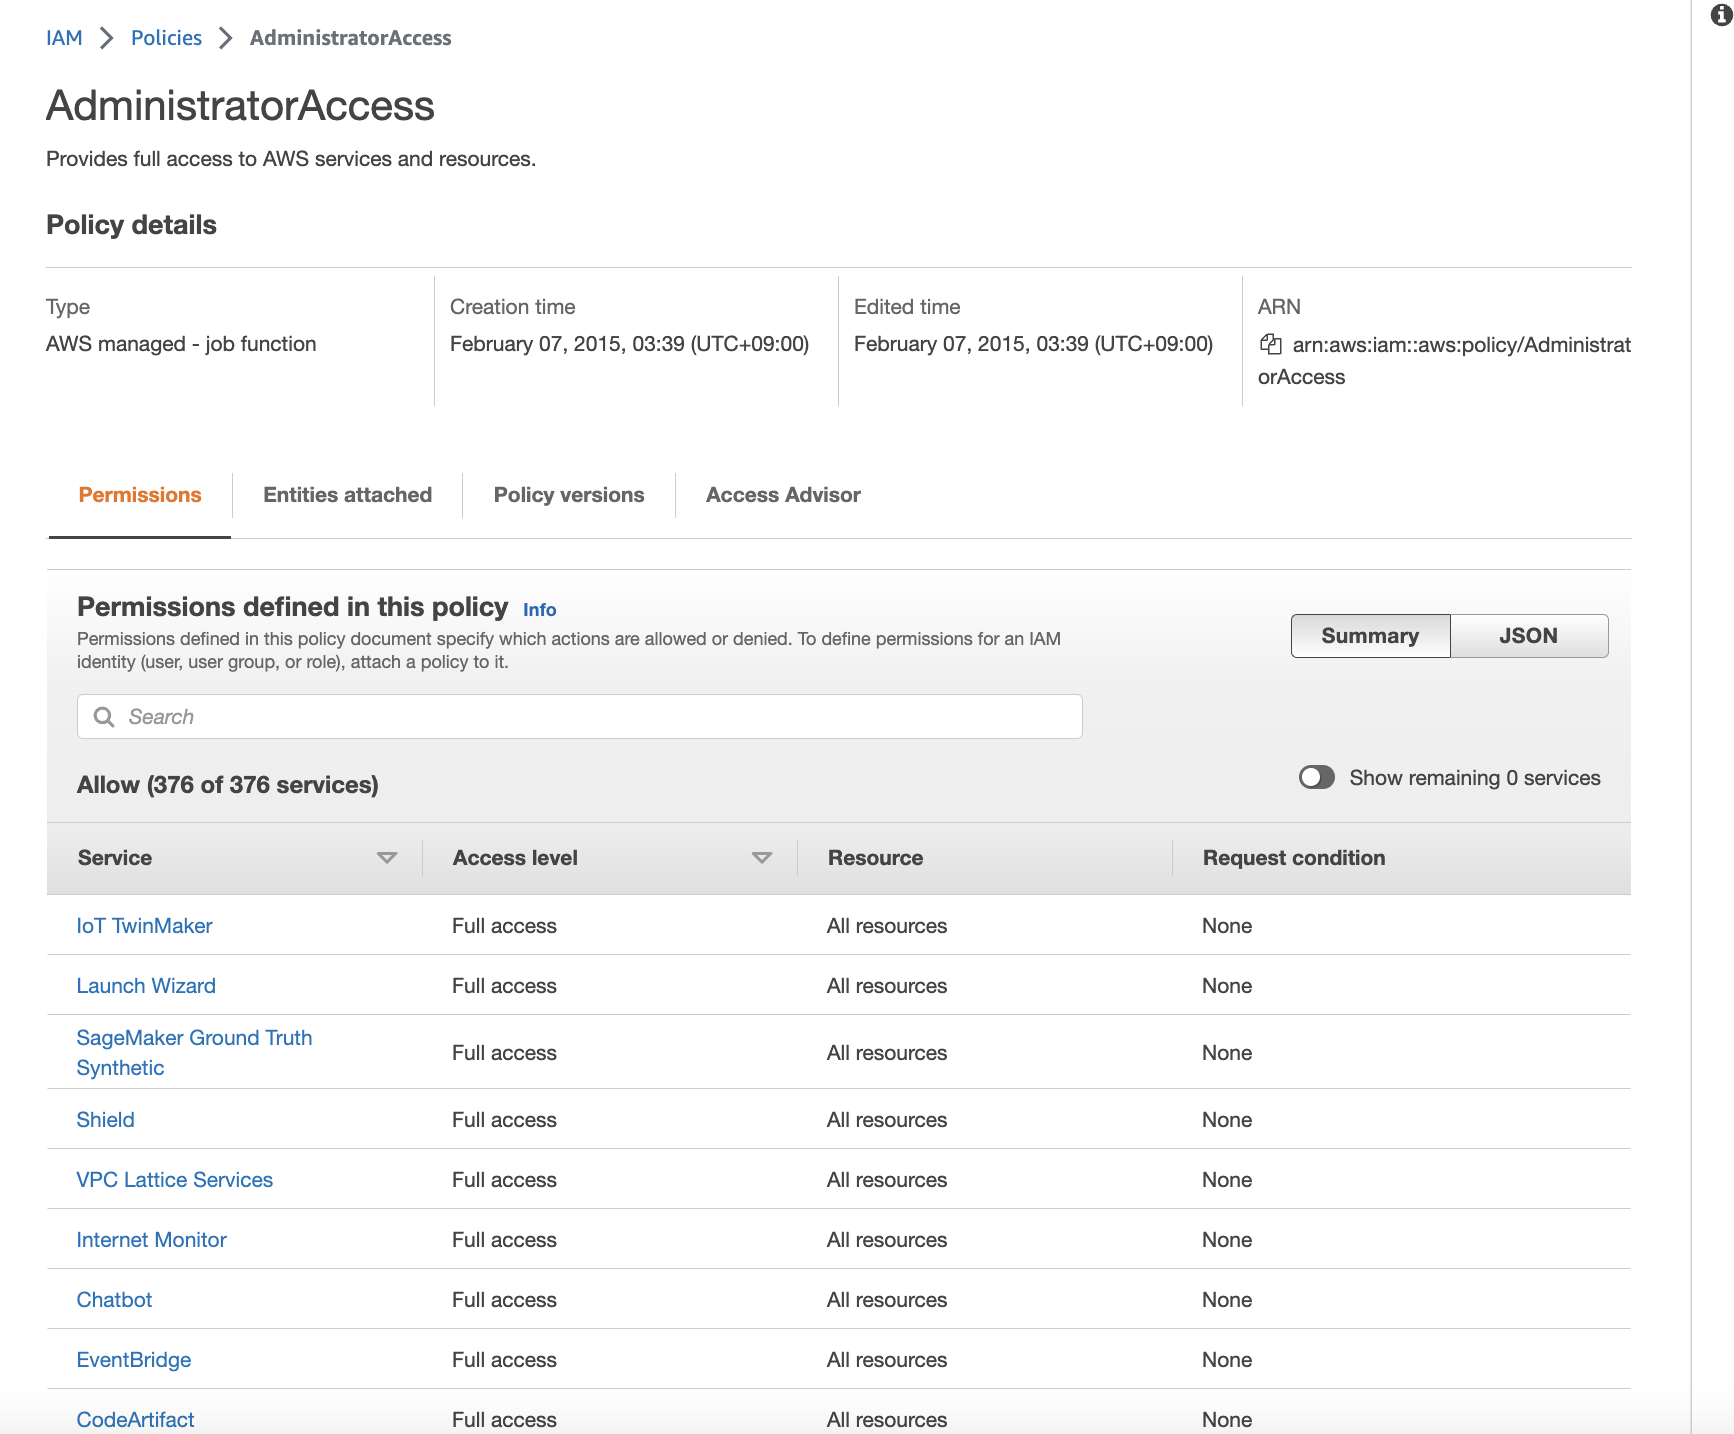The width and height of the screenshot is (1734, 1434).
Task: Click the AdministratorAccess breadcrumb text
Action: pos(350,38)
